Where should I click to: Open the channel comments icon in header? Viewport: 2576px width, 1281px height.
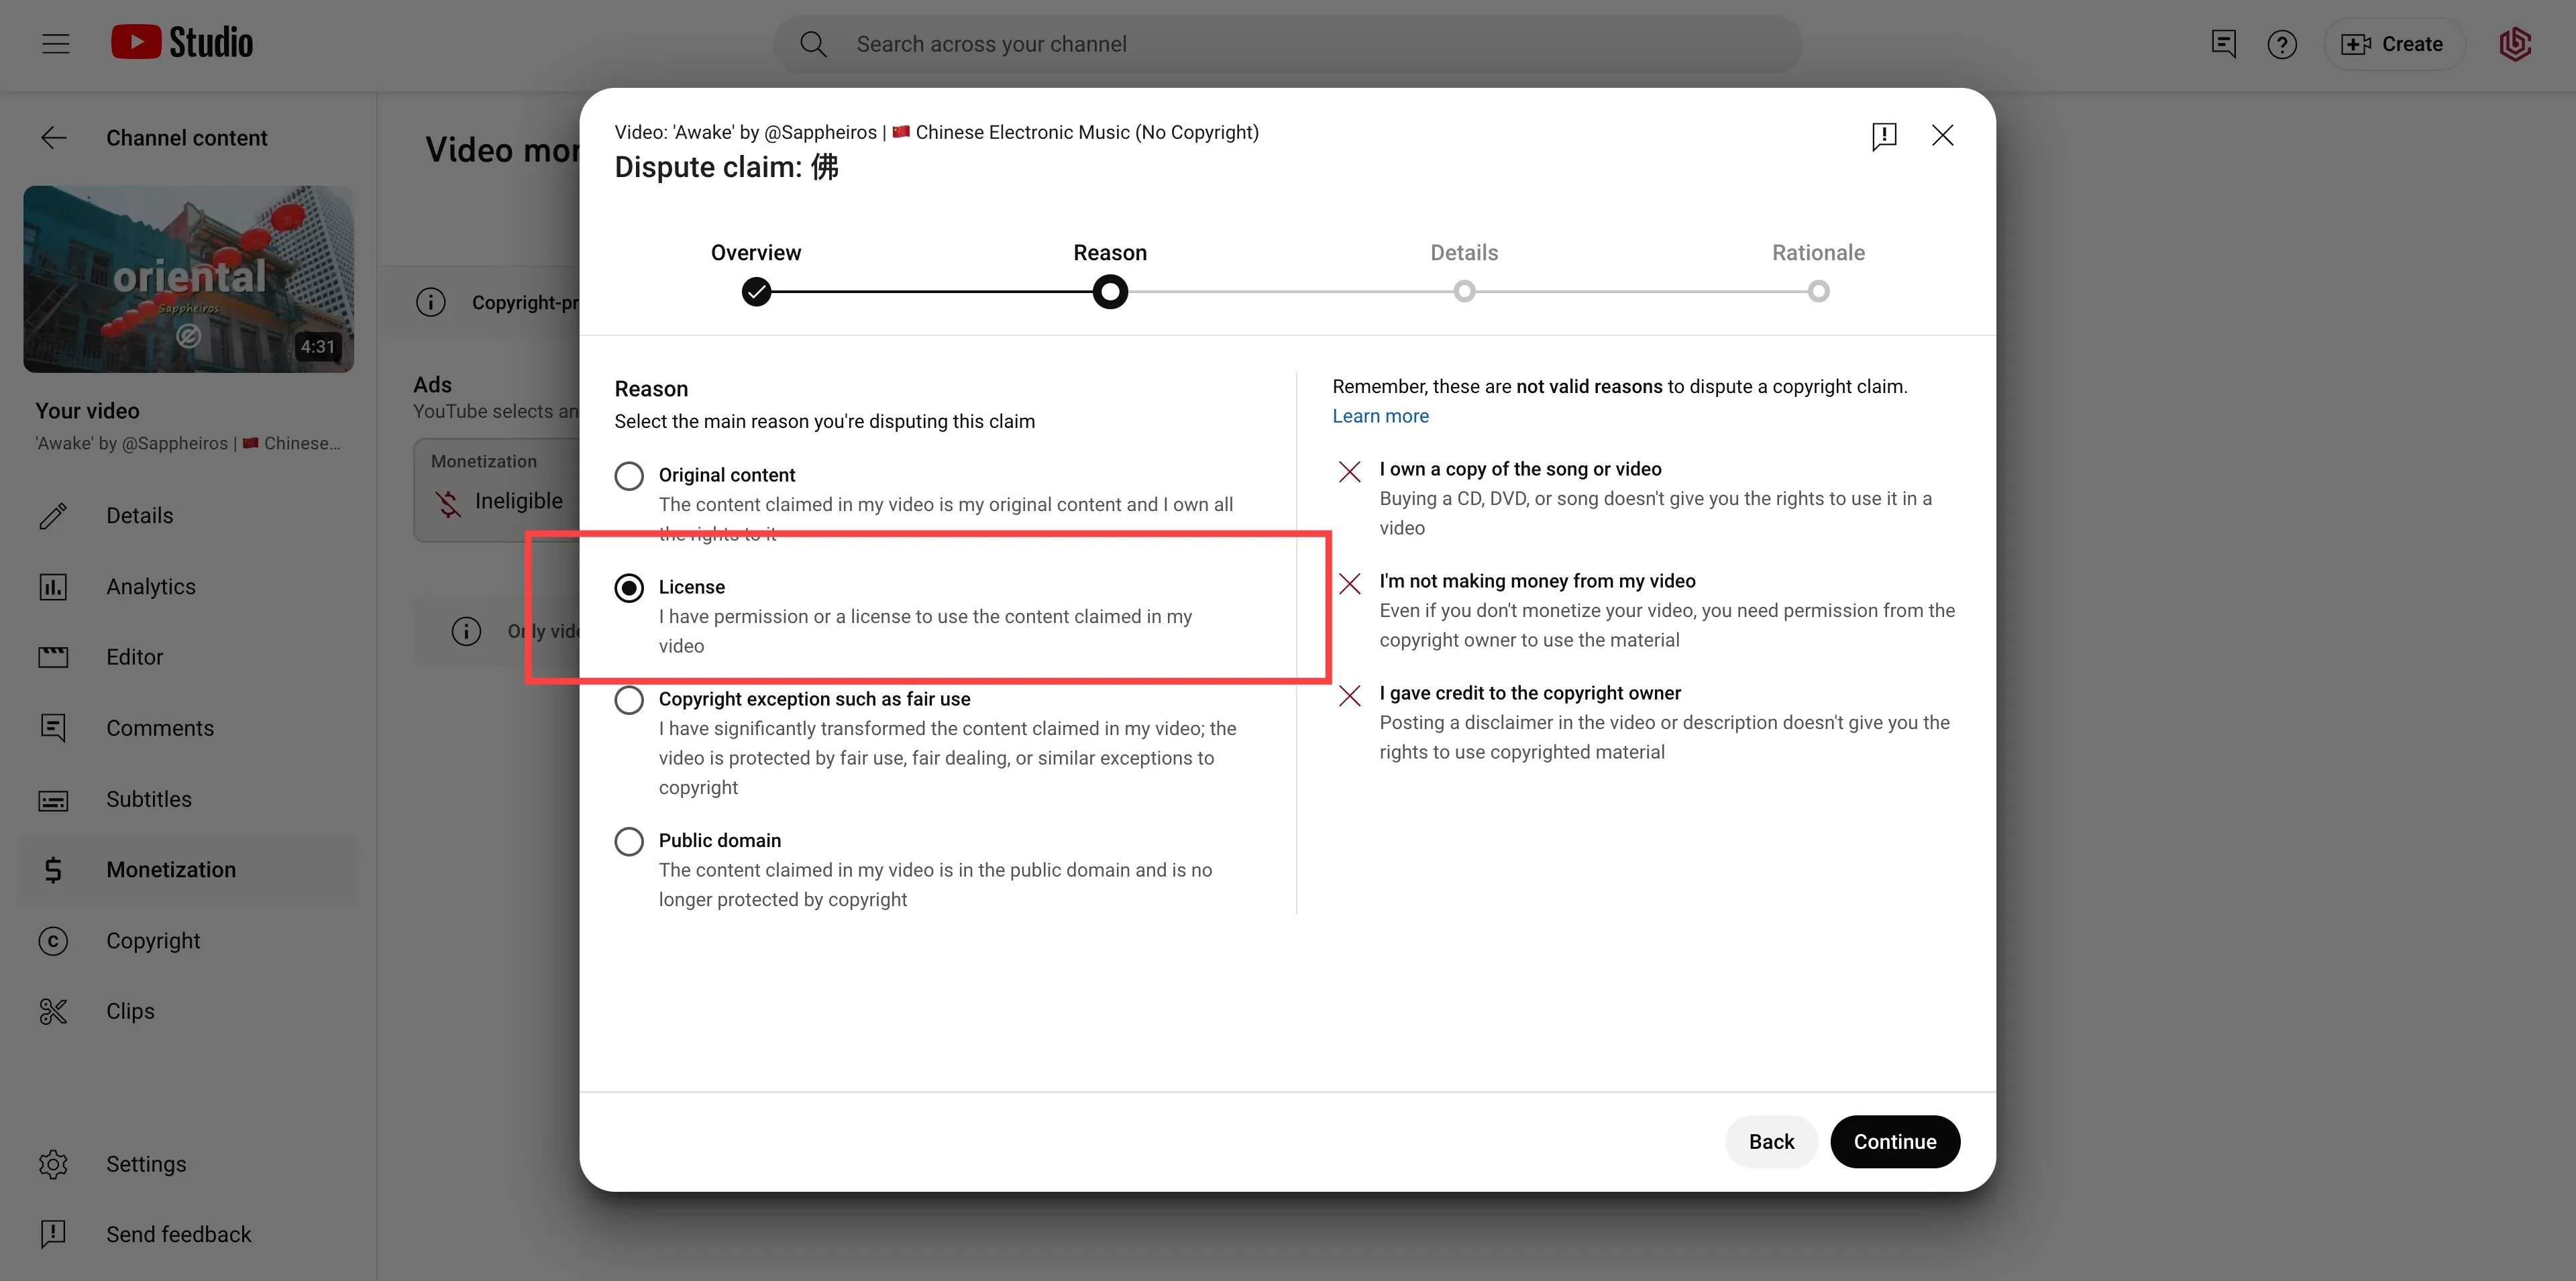point(2223,44)
